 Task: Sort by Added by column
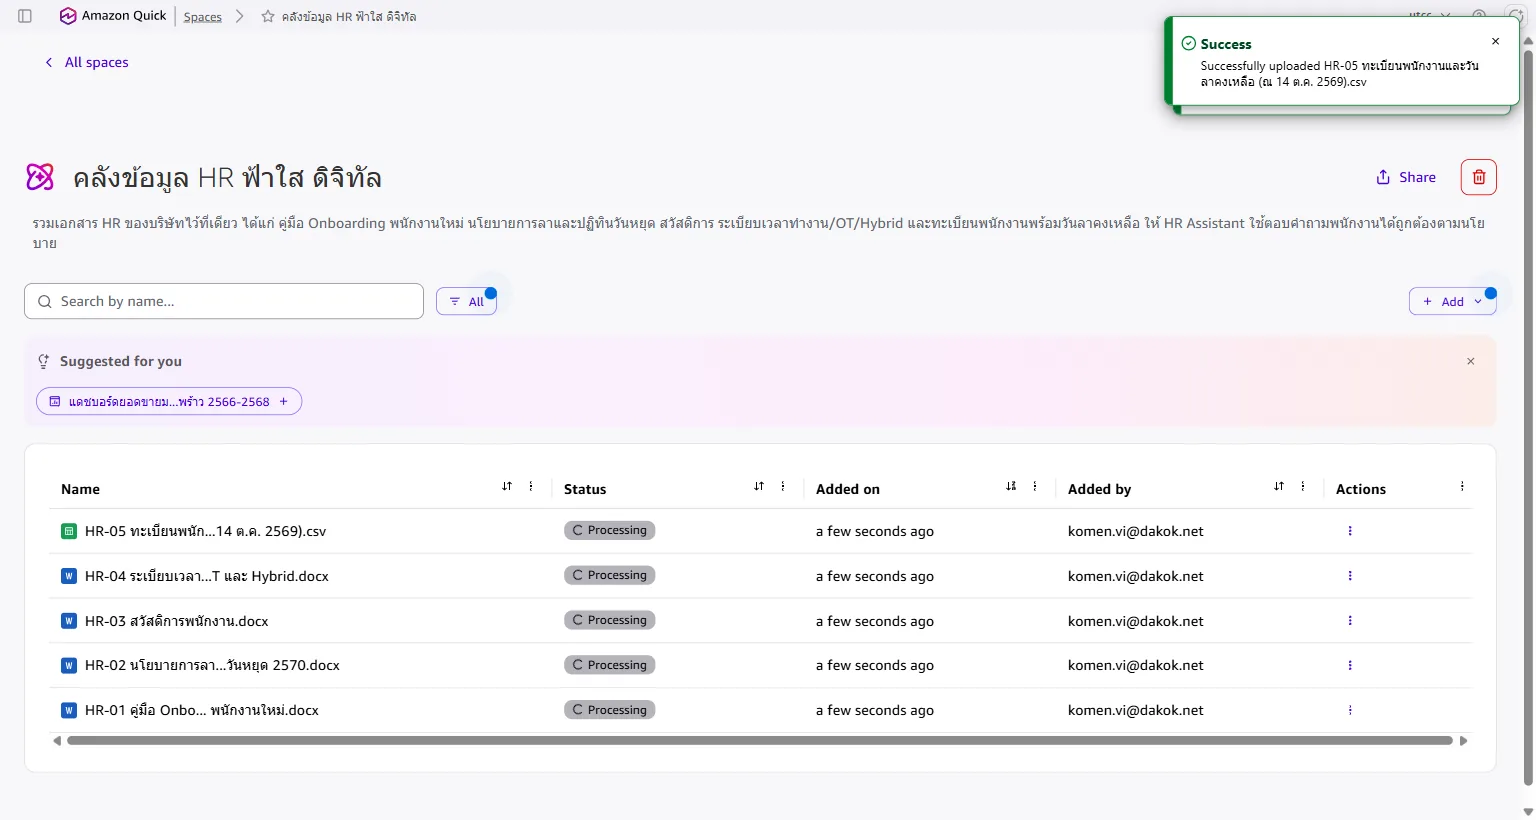tap(1279, 486)
